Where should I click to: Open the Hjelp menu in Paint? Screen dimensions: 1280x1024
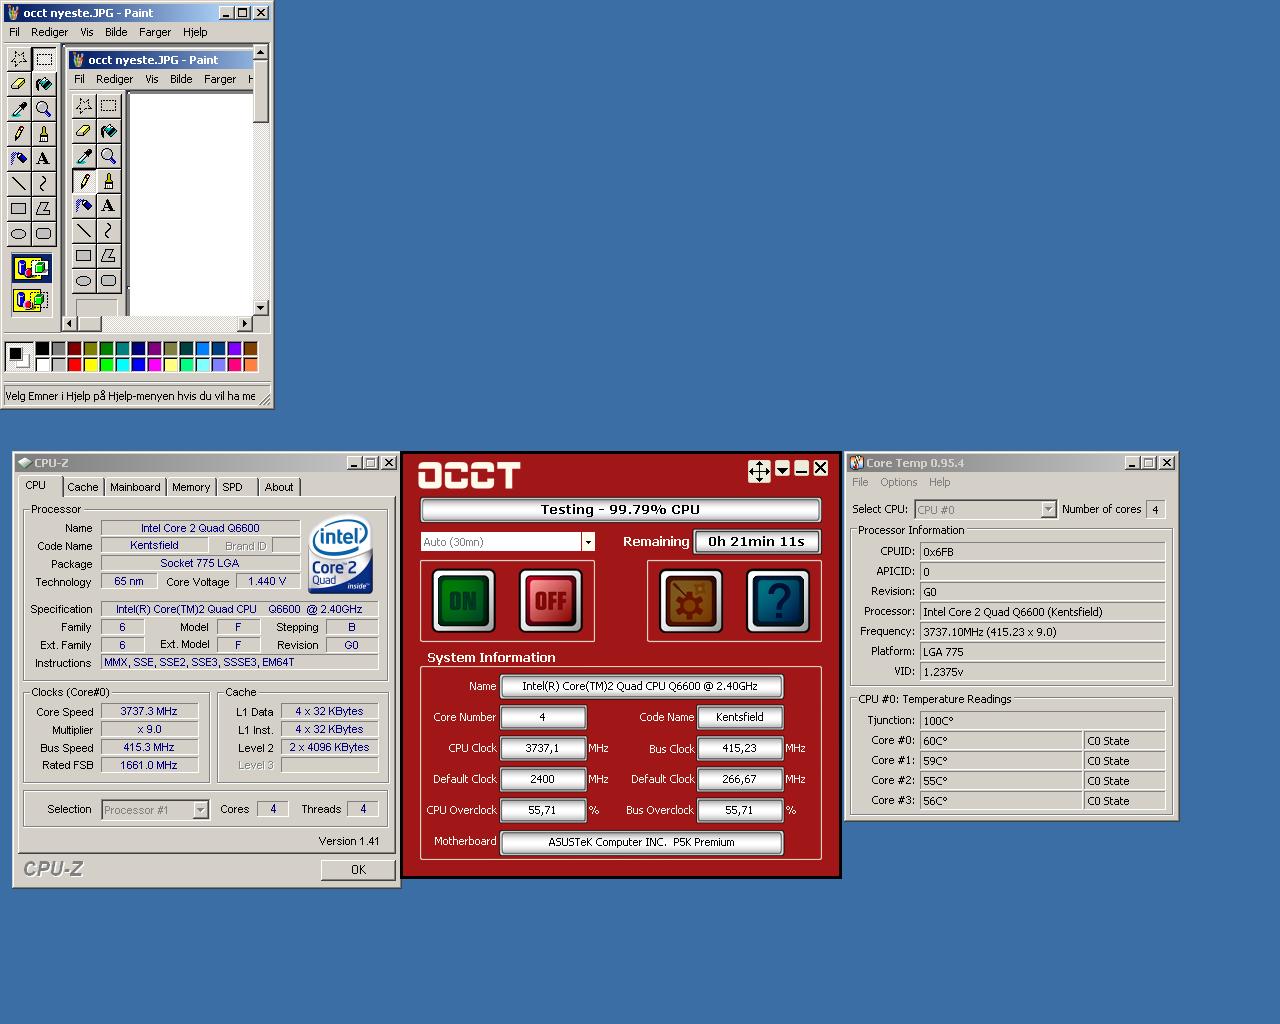click(195, 32)
